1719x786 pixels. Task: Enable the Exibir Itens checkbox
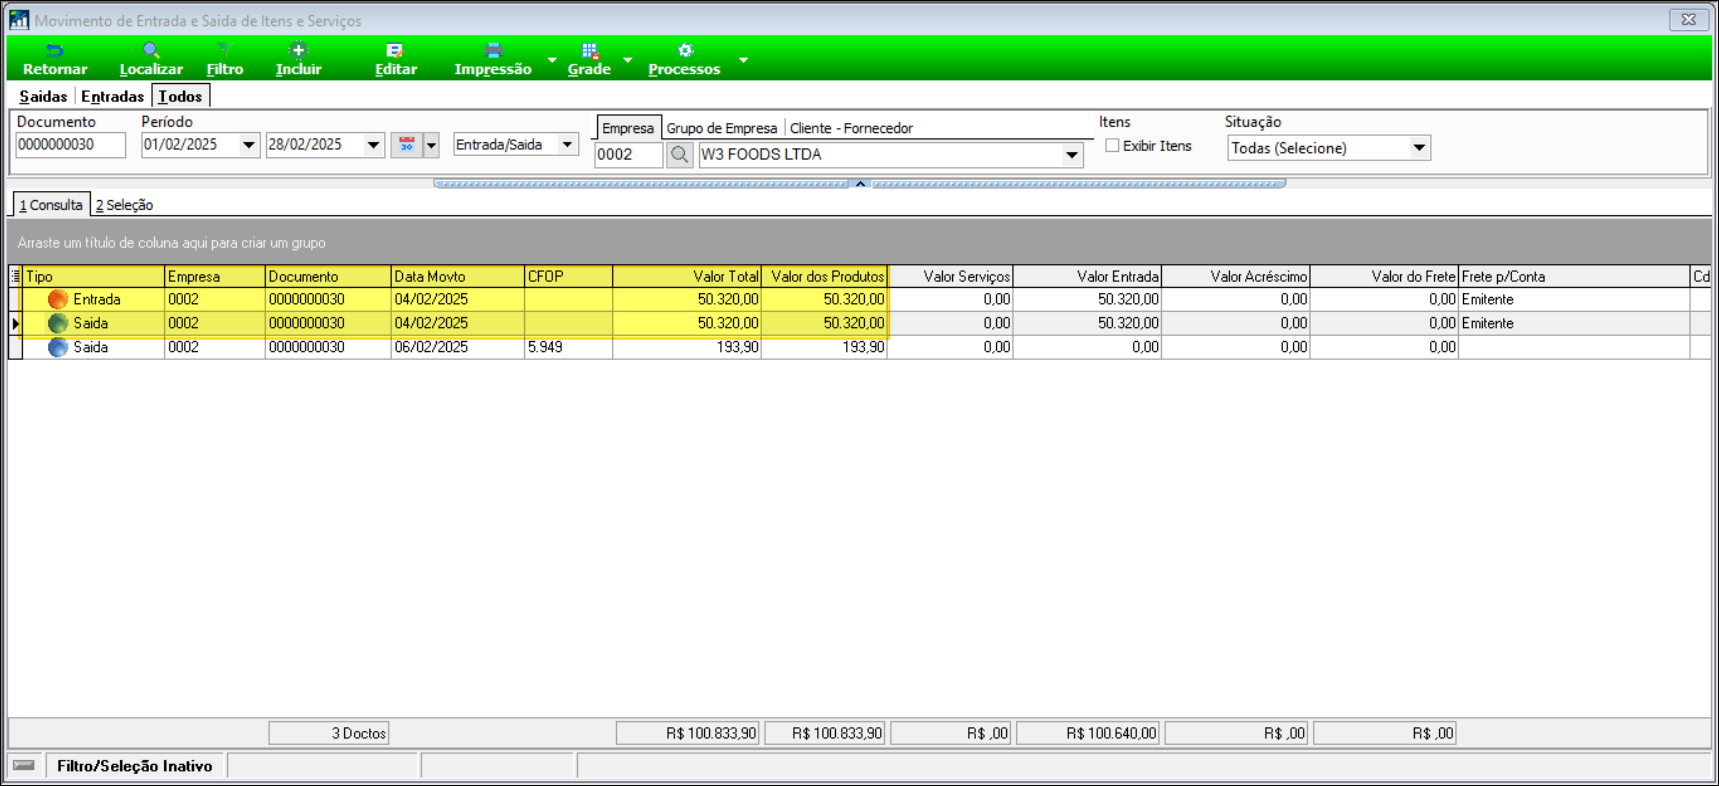tap(1112, 146)
